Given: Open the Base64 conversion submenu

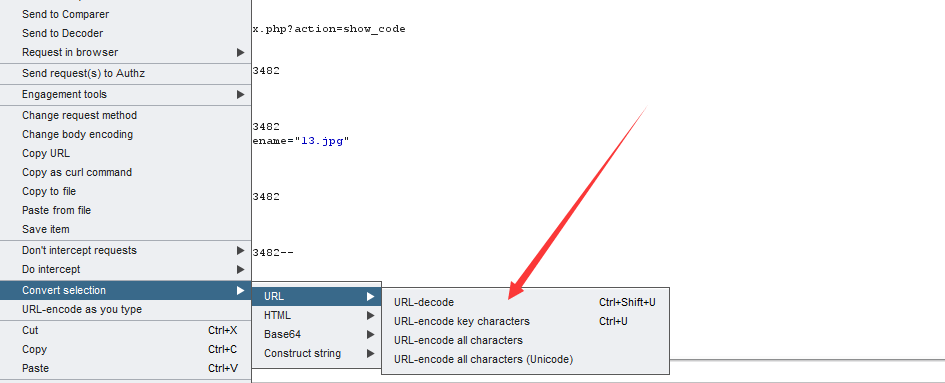Looking at the screenshot, I should (x=317, y=334).
